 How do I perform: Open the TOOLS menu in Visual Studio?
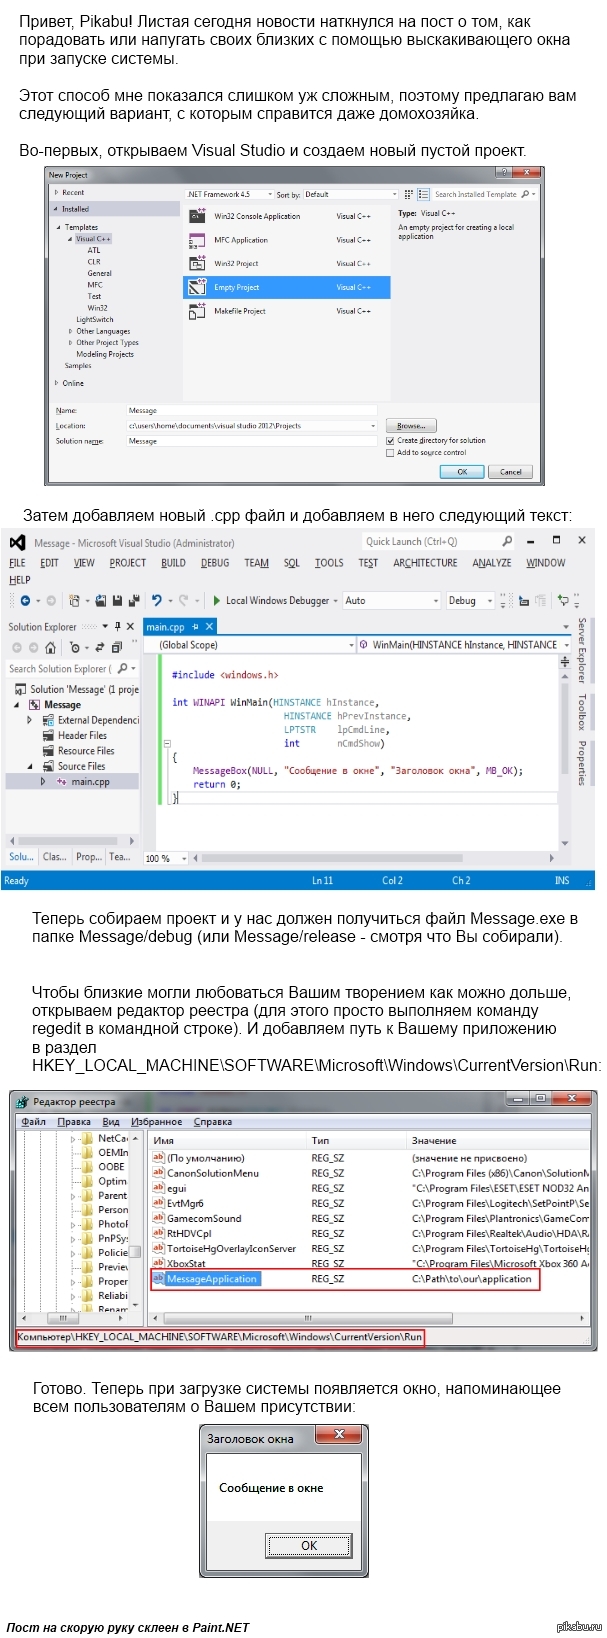pyautogui.click(x=329, y=563)
